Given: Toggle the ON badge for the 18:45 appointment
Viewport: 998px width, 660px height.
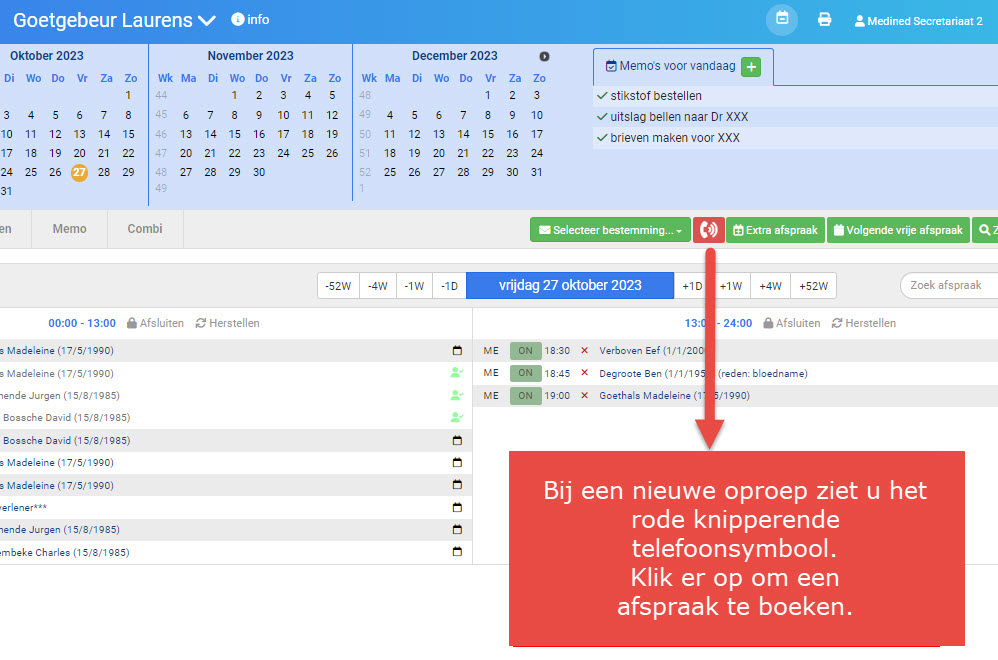Looking at the screenshot, I should click(x=525, y=374).
